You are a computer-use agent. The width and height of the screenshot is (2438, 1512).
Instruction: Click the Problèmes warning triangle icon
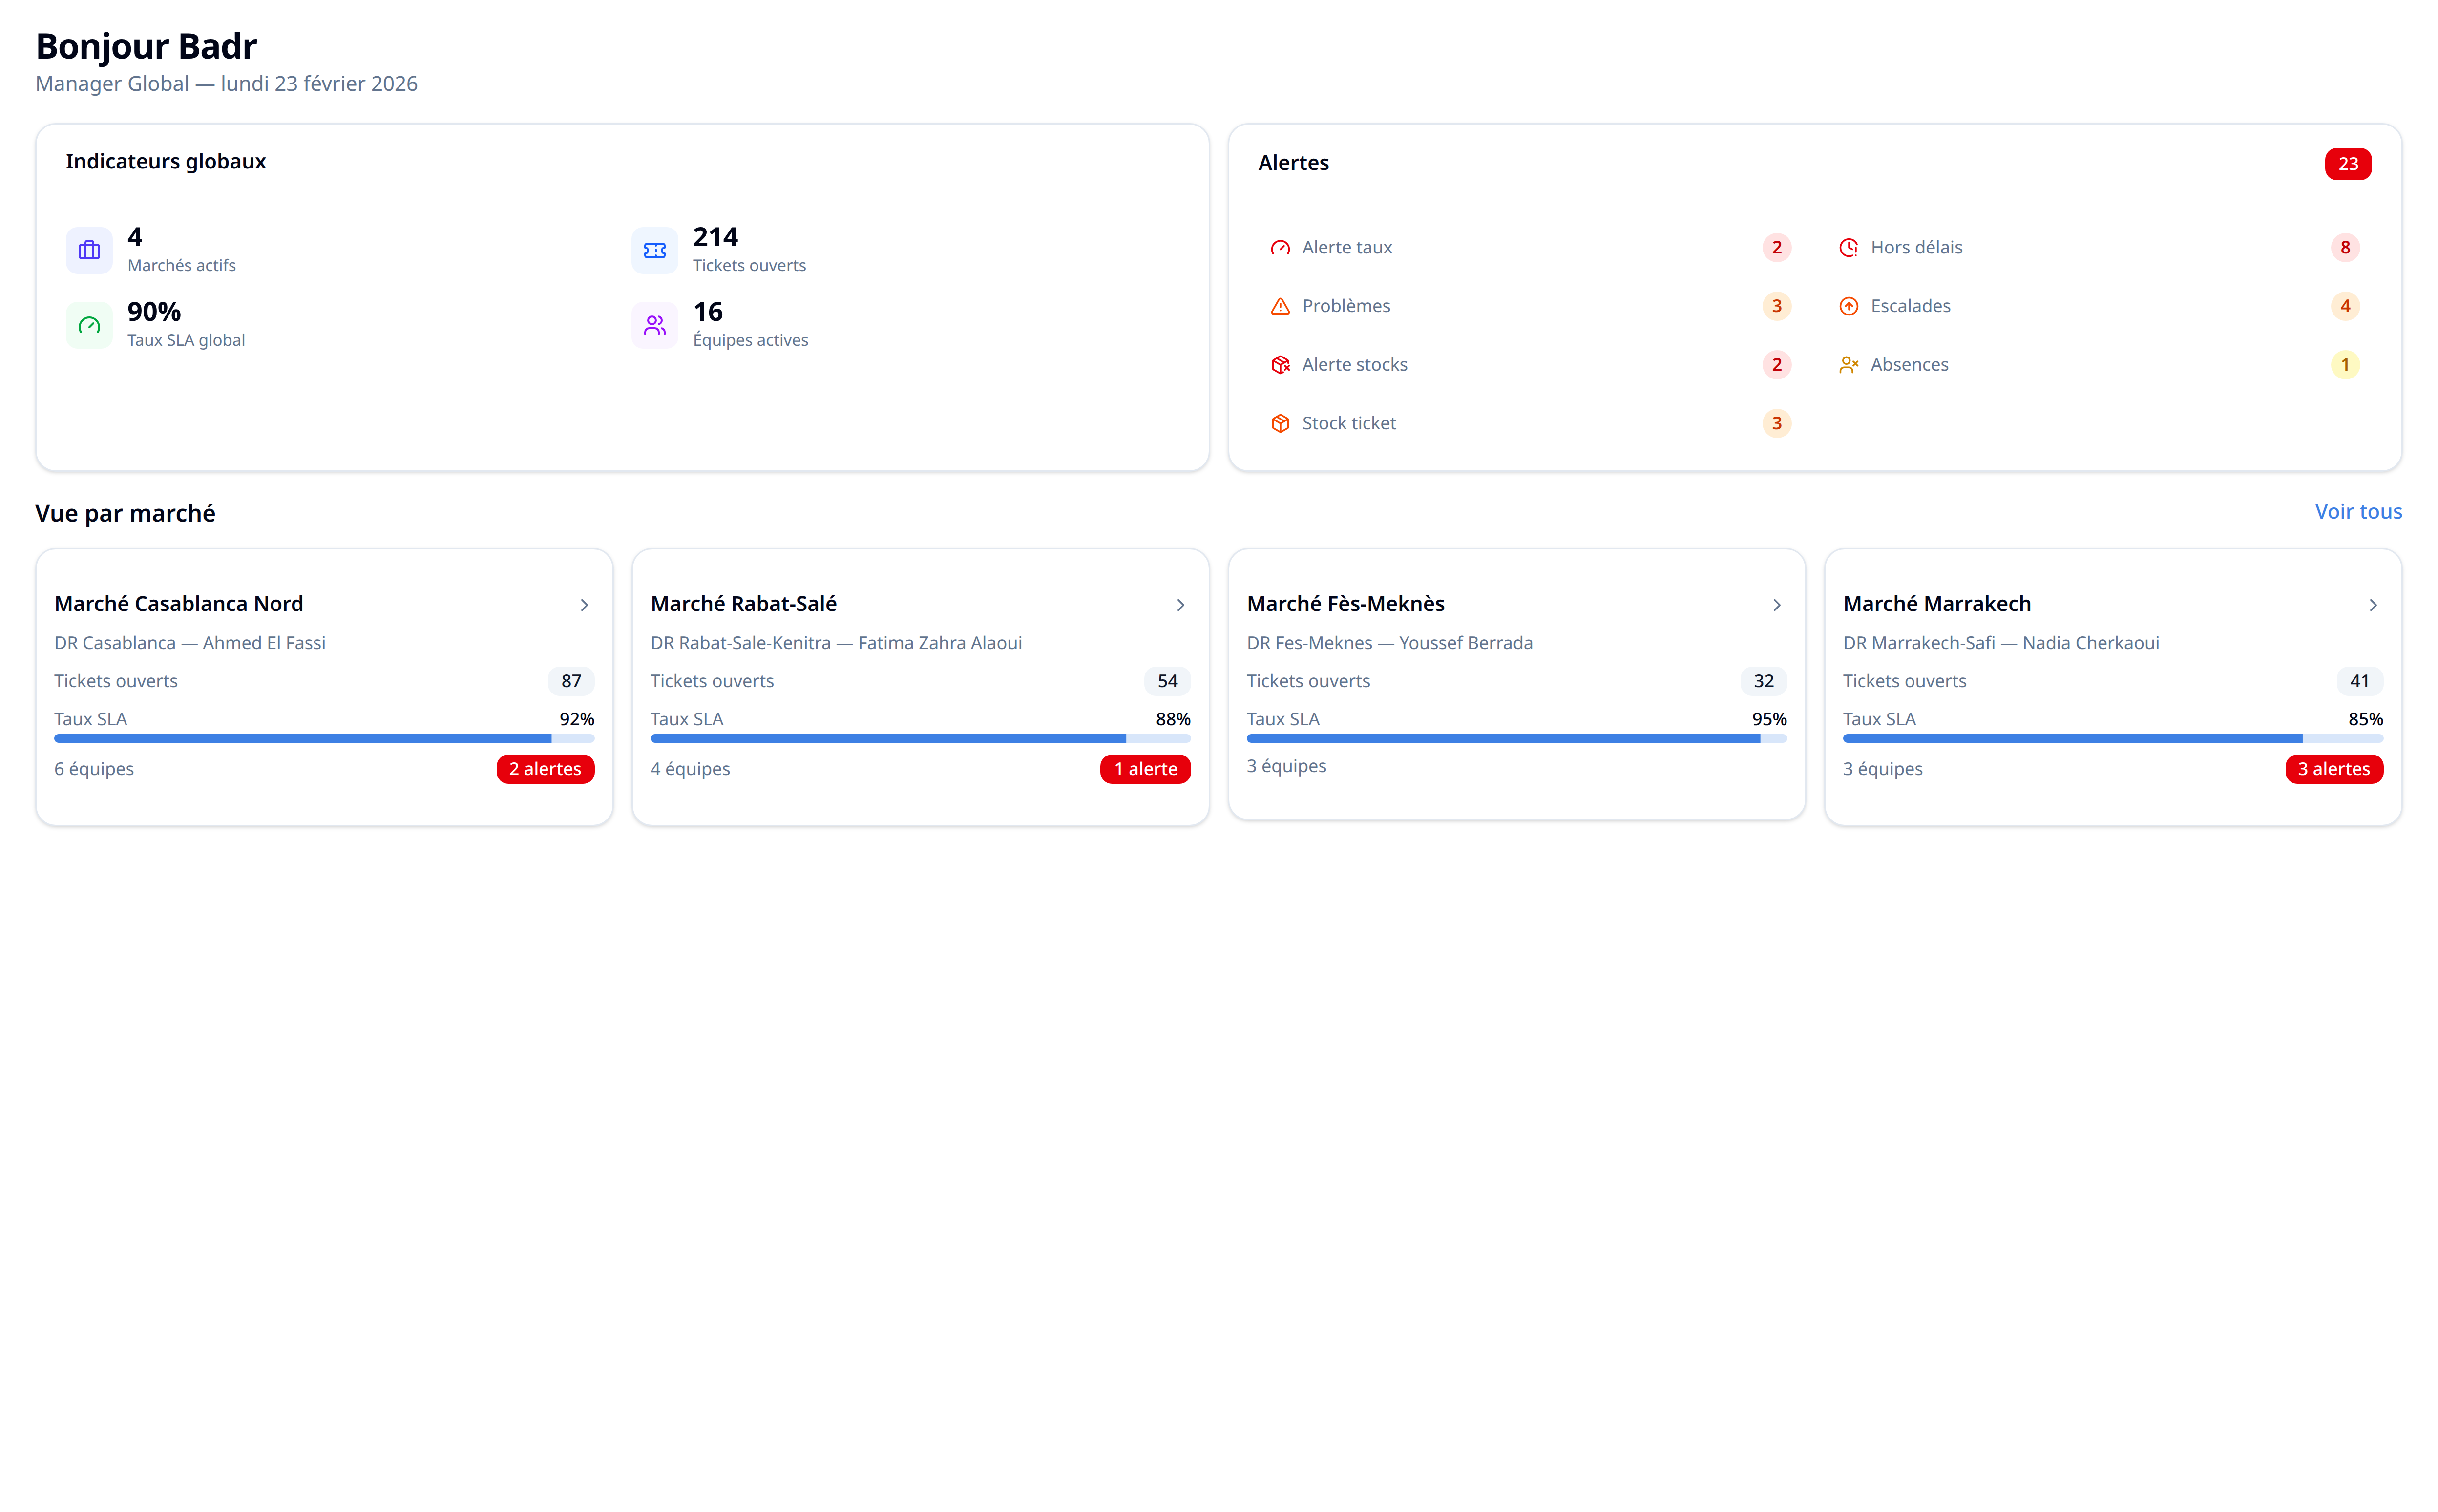click(x=1280, y=306)
